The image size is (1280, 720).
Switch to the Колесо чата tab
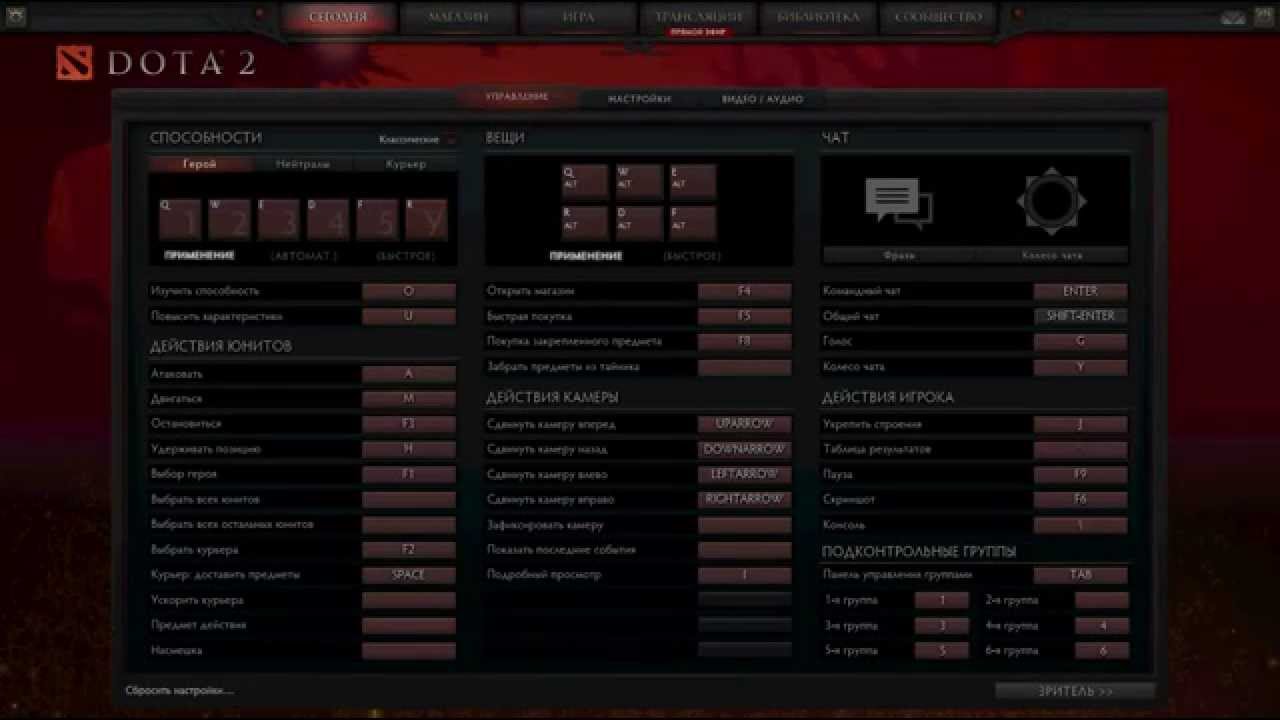tap(1052, 255)
